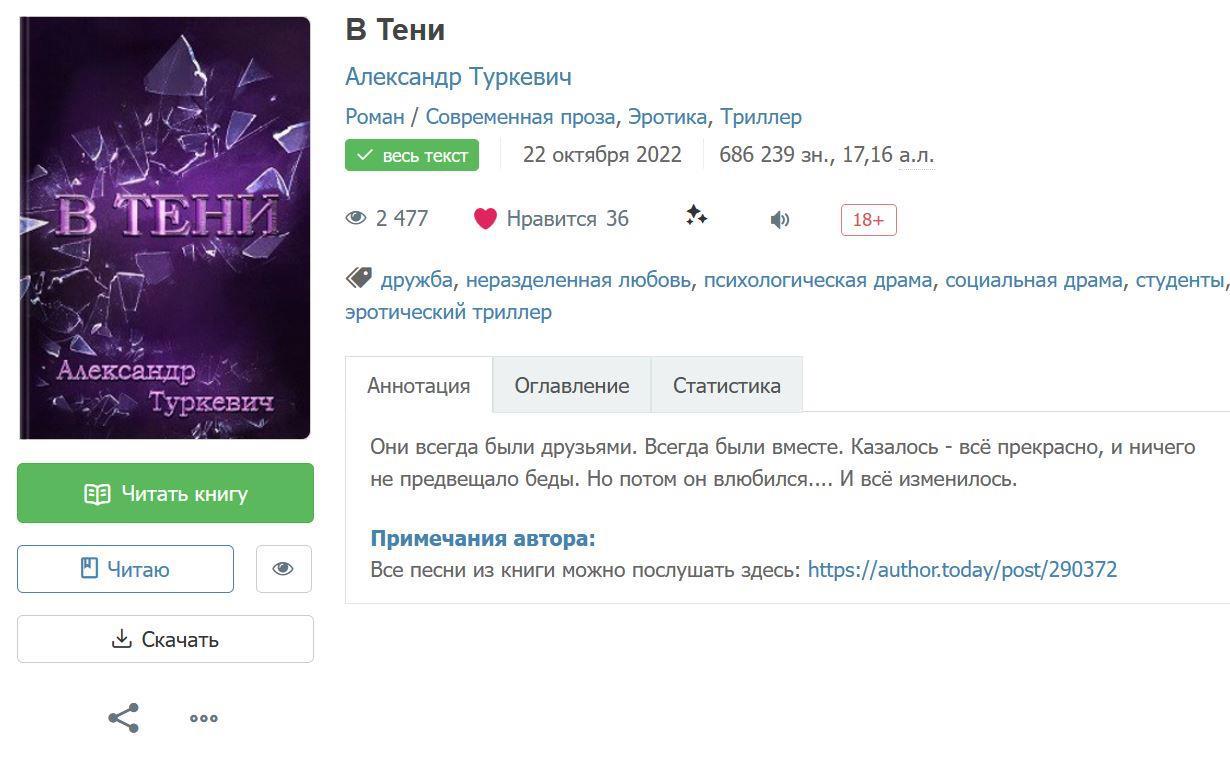Click the heart like icon
Screen dimensions: 1230x764
485,219
